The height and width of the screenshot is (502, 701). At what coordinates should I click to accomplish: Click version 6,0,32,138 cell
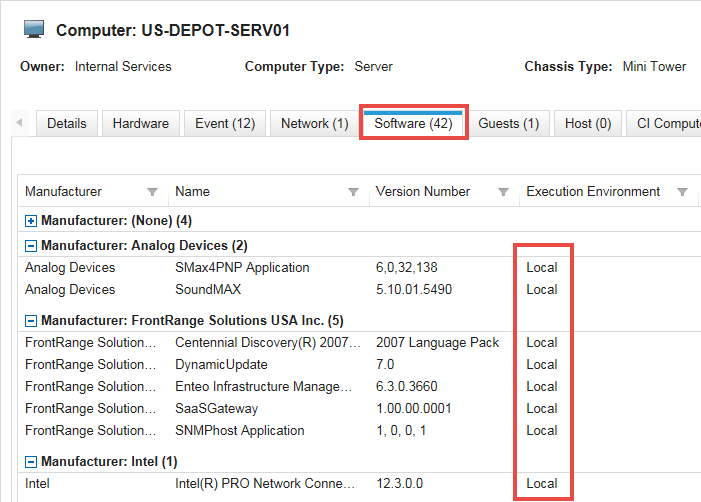coord(406,267)
